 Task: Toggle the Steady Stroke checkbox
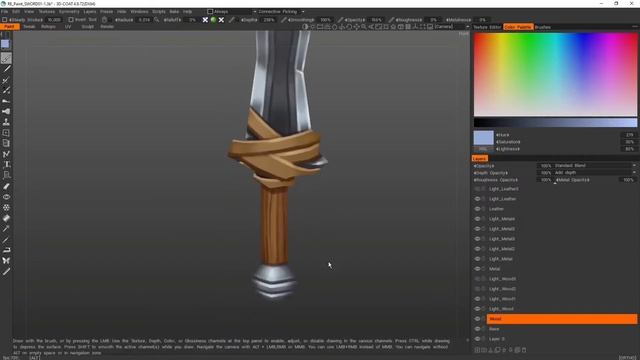tap(4, 20)
